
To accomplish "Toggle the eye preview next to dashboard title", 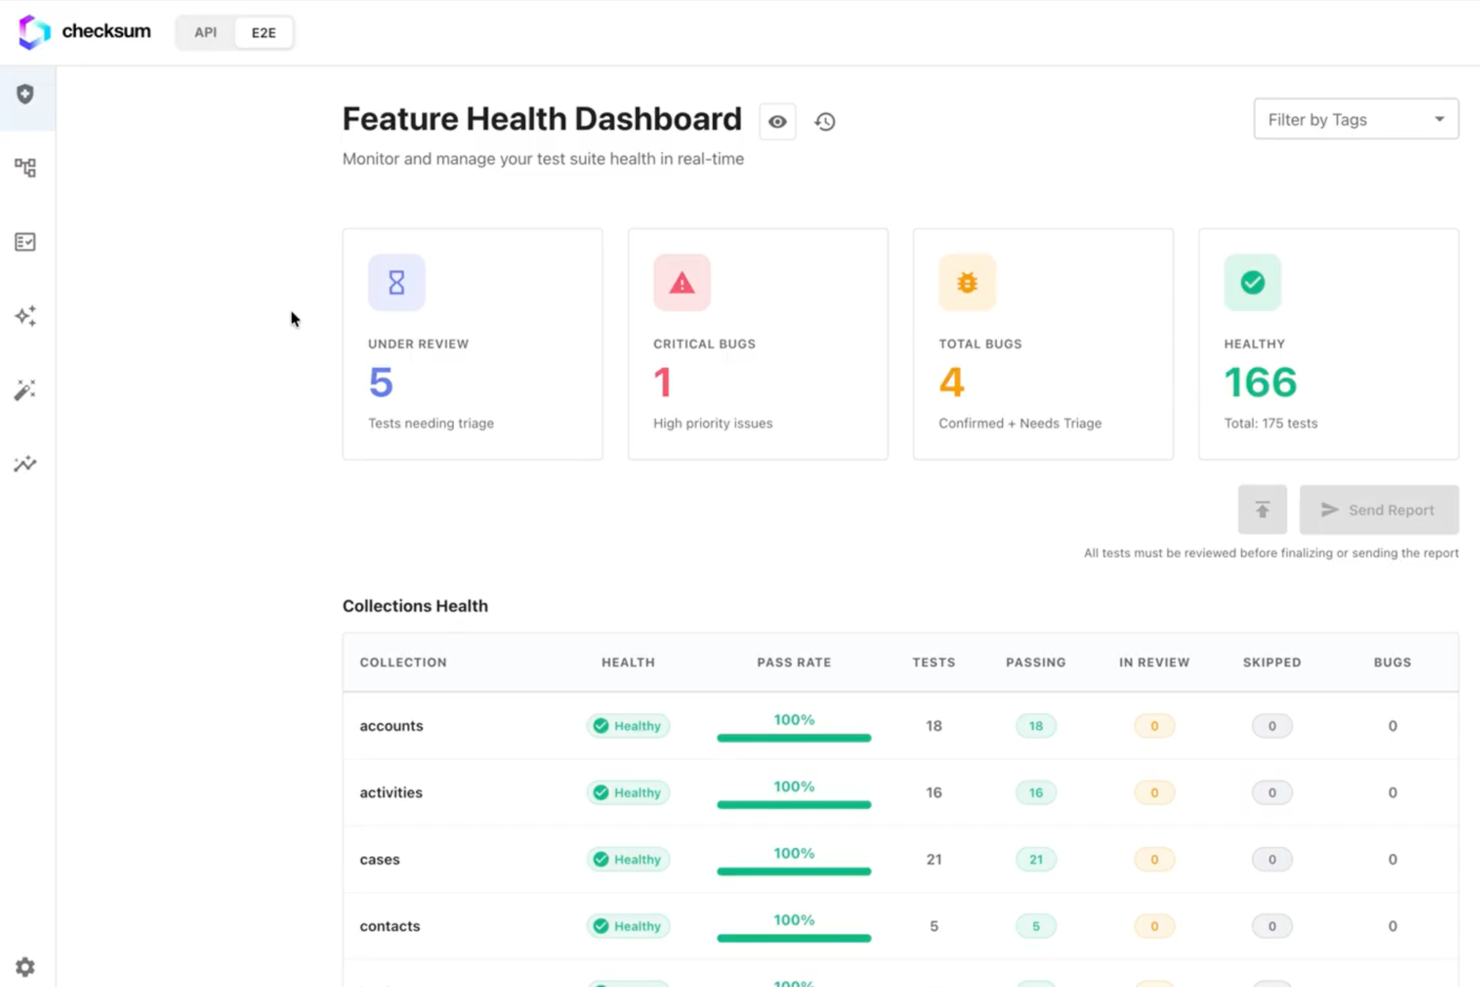I will [777, 121].
